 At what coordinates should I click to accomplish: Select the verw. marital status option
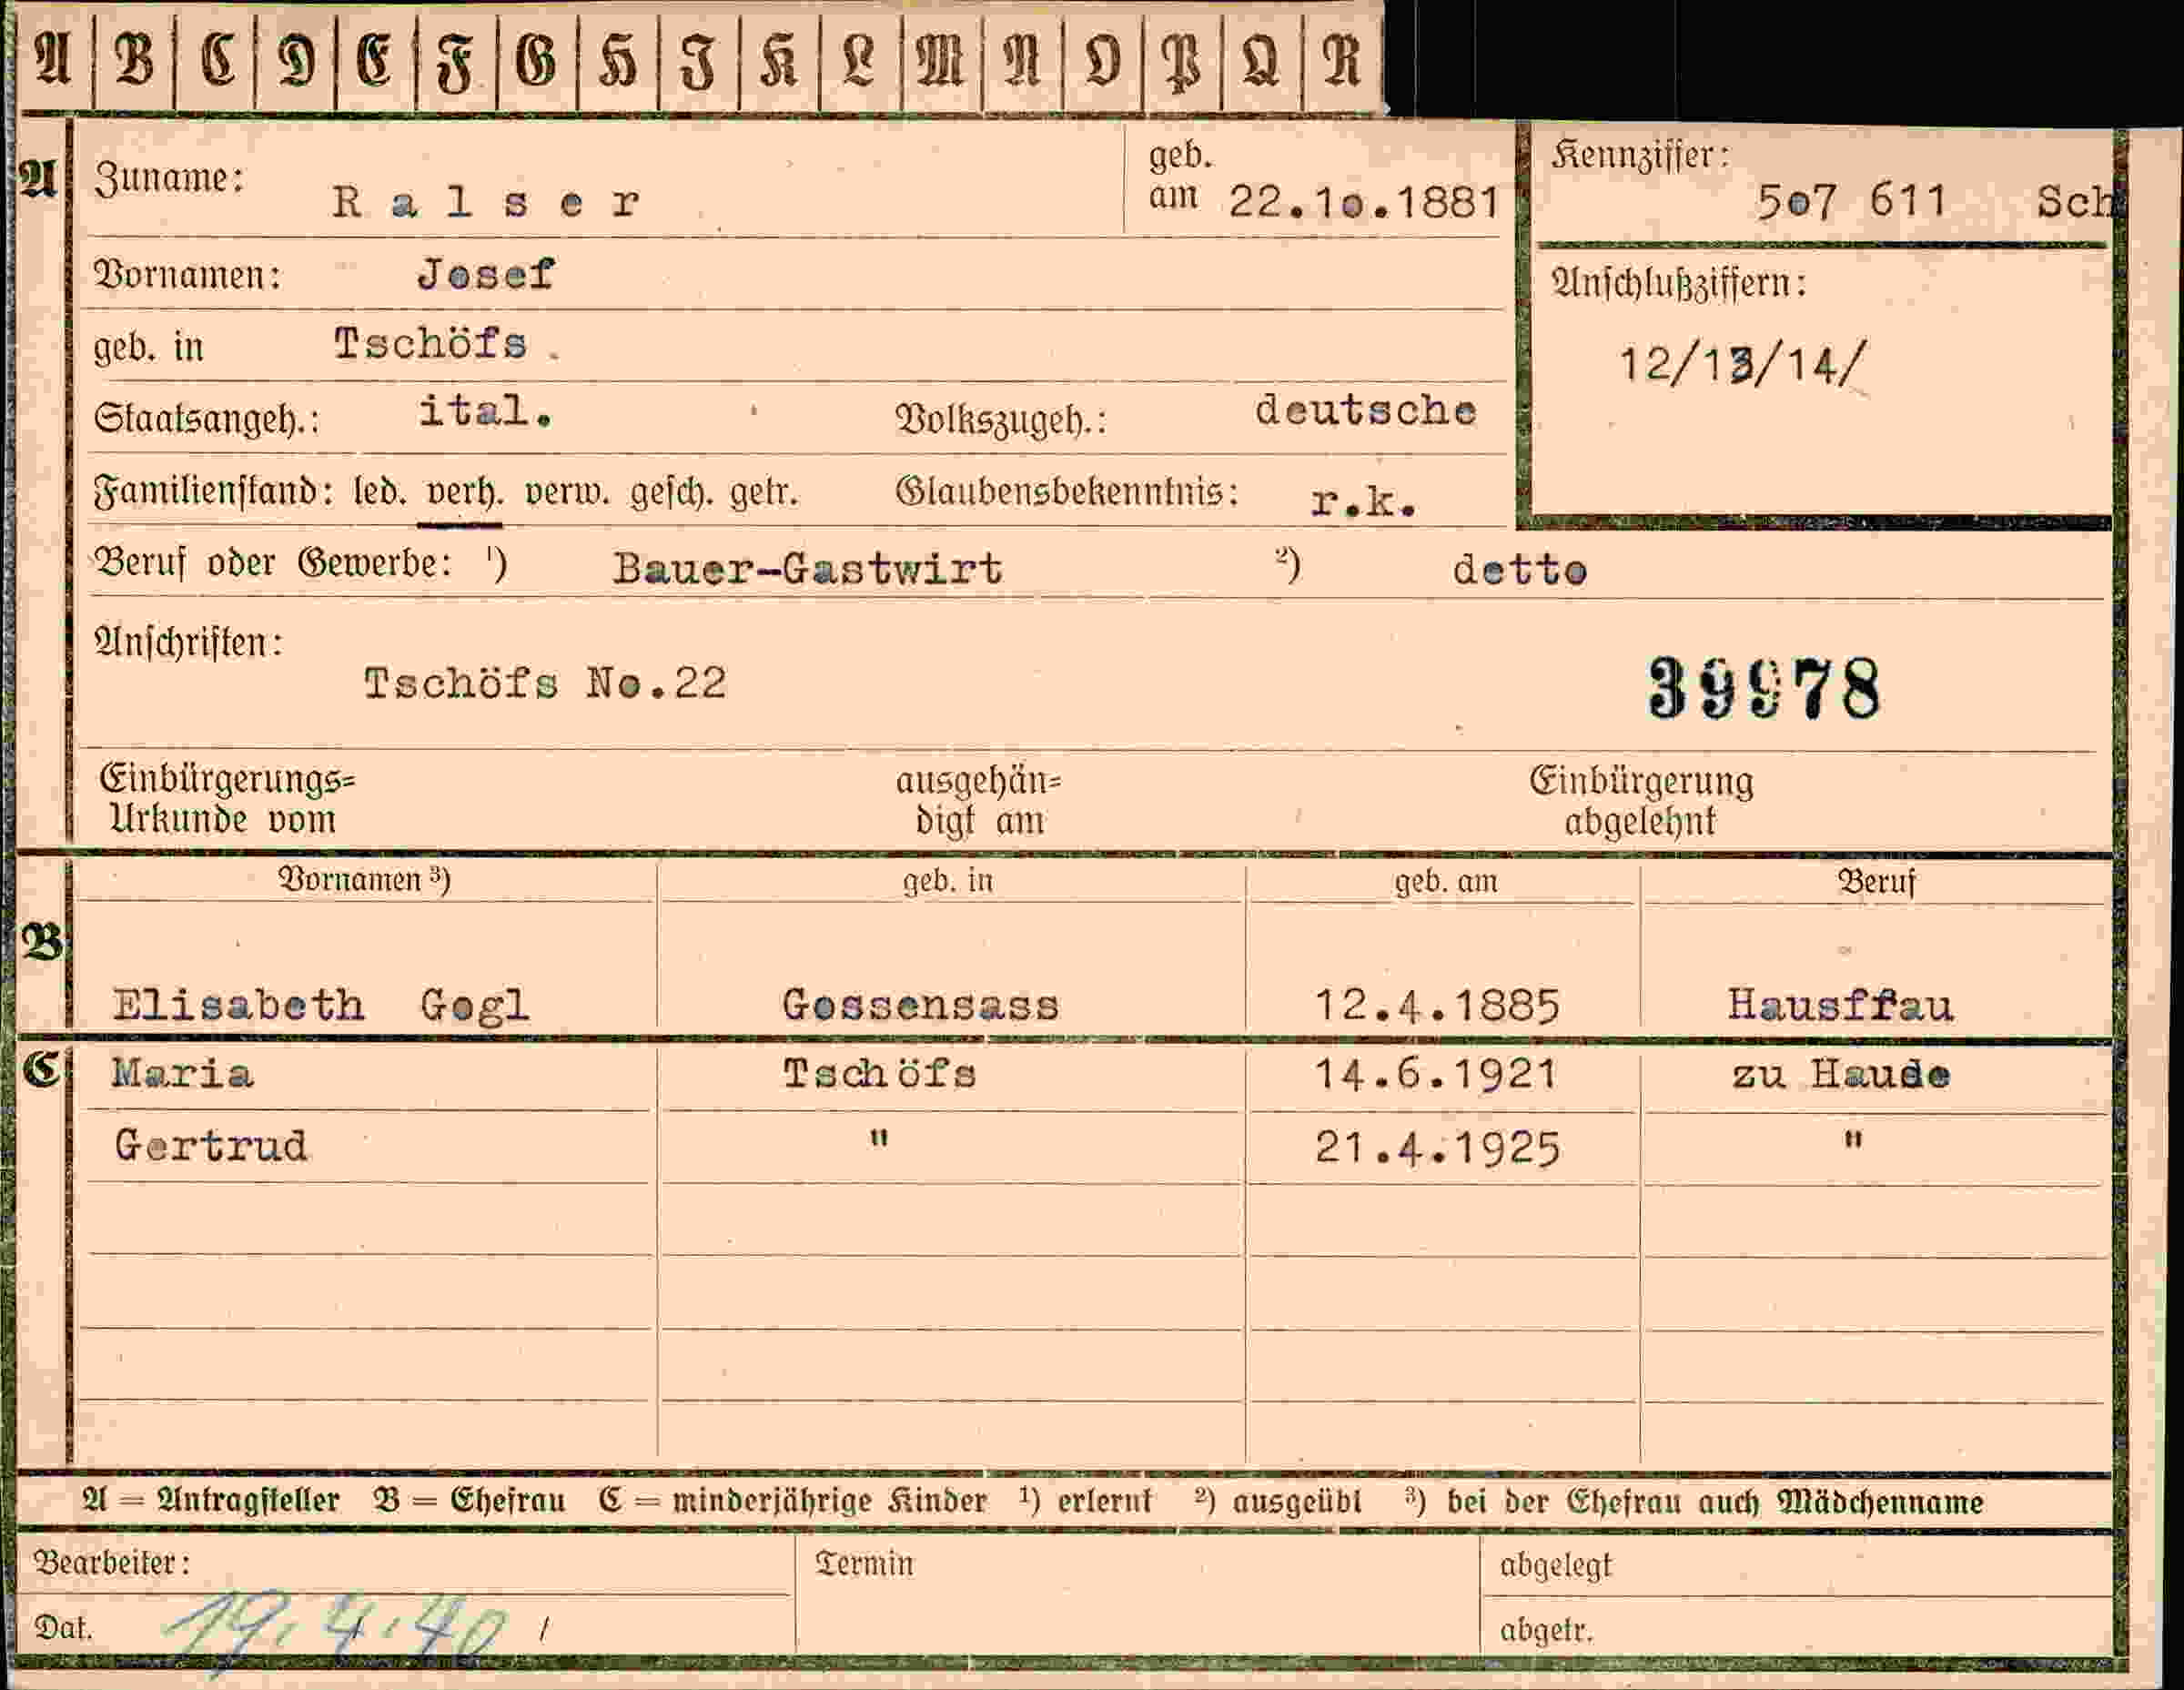pos(567,493)
